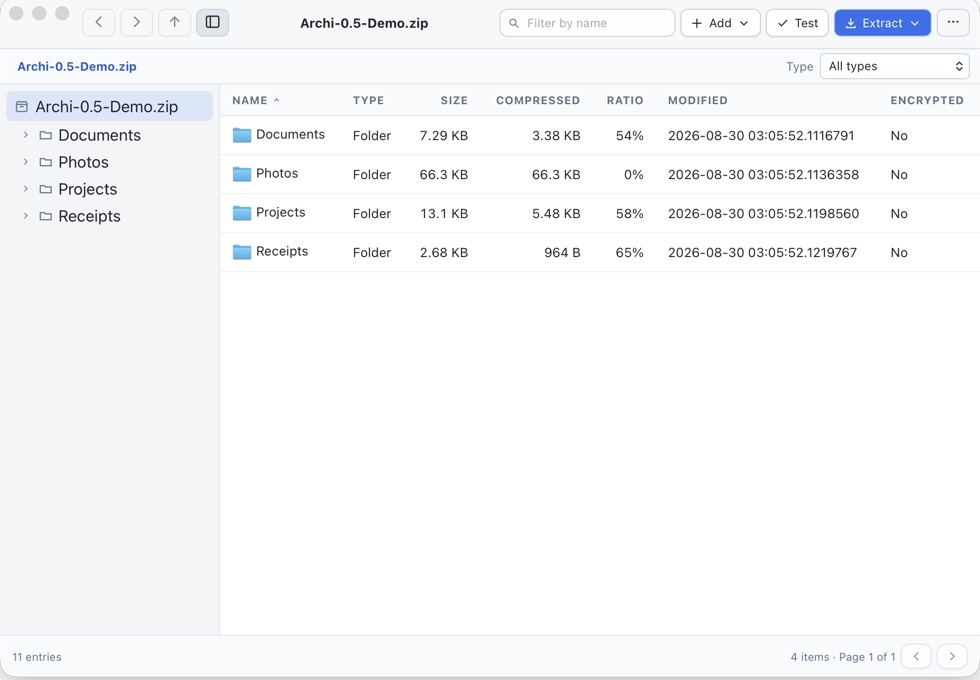
Task: Click the 65% ratio cell
Action: click(629, 252)
